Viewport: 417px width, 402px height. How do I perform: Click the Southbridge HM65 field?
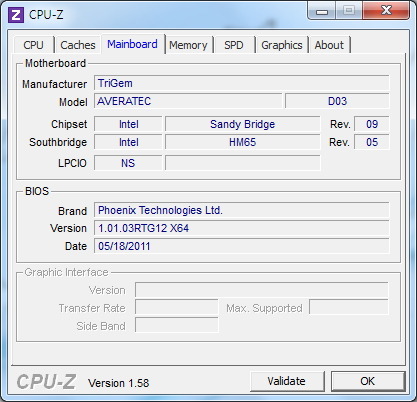click(x=243, y=142)
